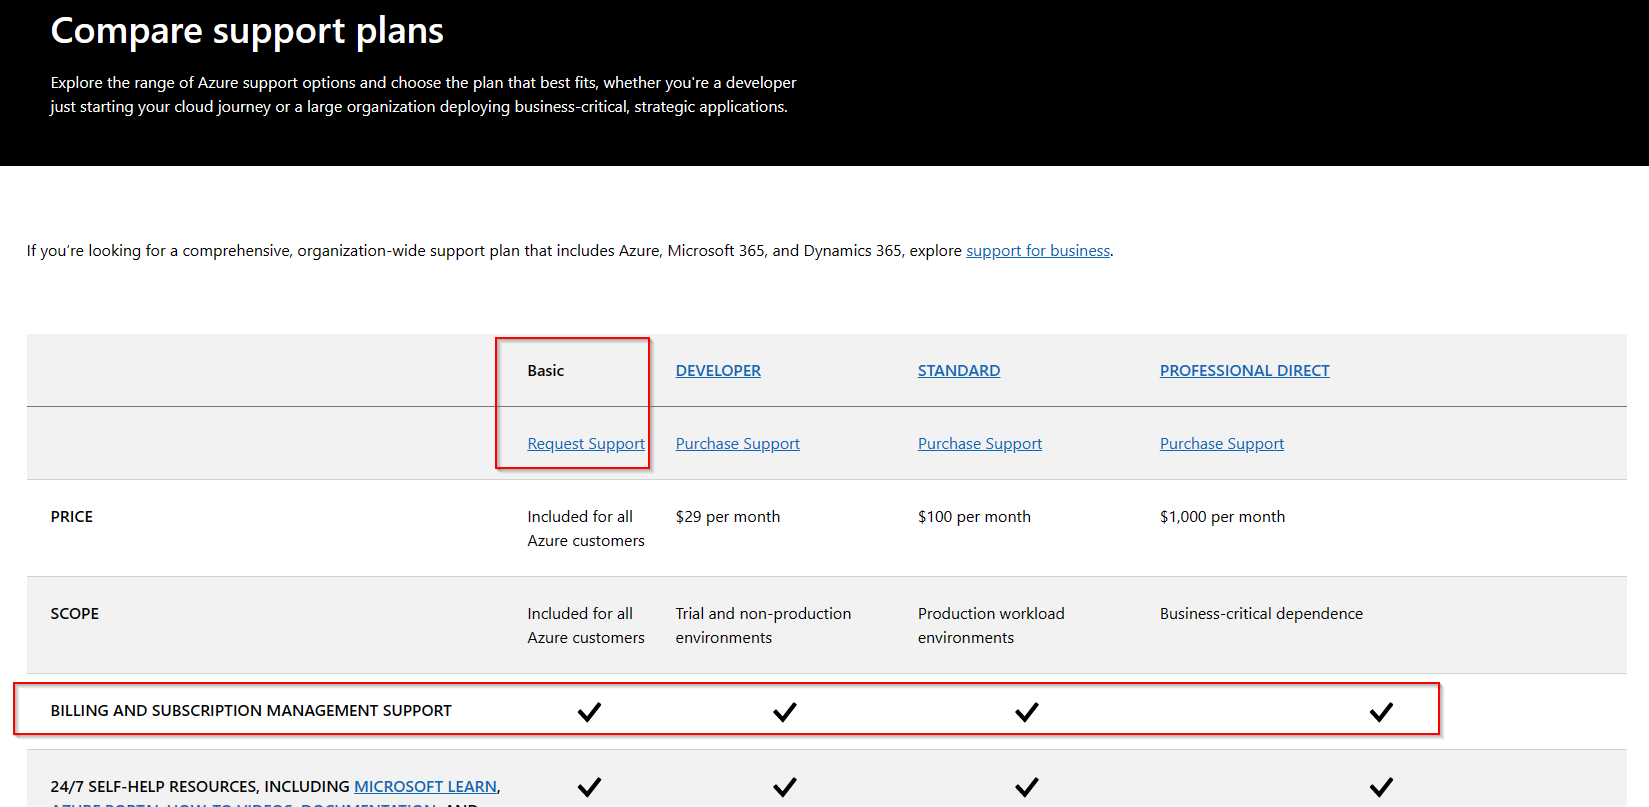Click Purchase Support under Standard
The height and width of the screenshot is (807, 1649).
pyautogui.click(x=980, y=444)
